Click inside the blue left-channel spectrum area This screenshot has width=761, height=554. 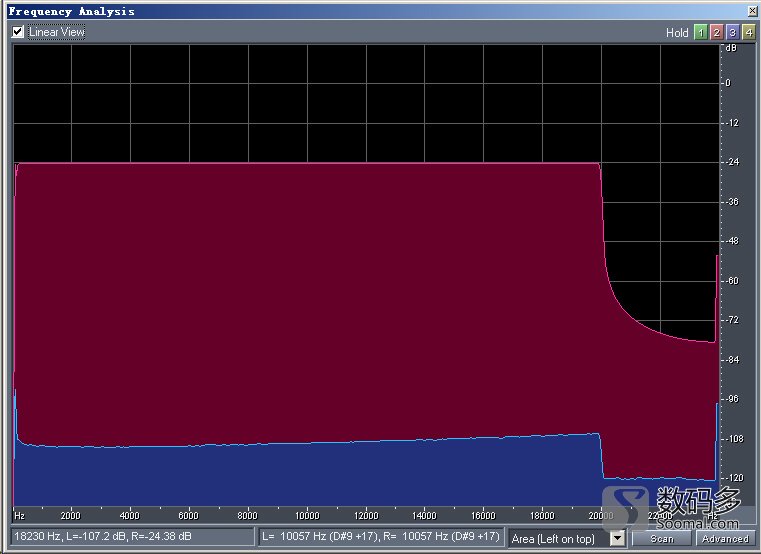point(300,475)
